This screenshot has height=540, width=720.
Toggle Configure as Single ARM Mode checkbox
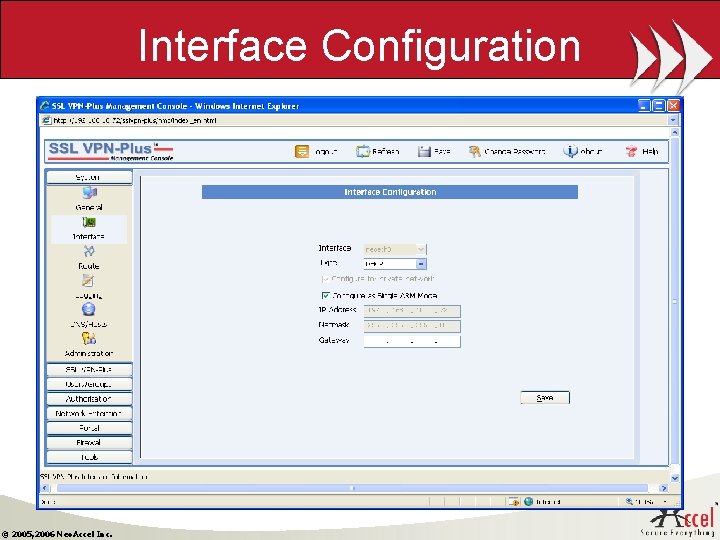pyautogui.click(x=326, y=296)
